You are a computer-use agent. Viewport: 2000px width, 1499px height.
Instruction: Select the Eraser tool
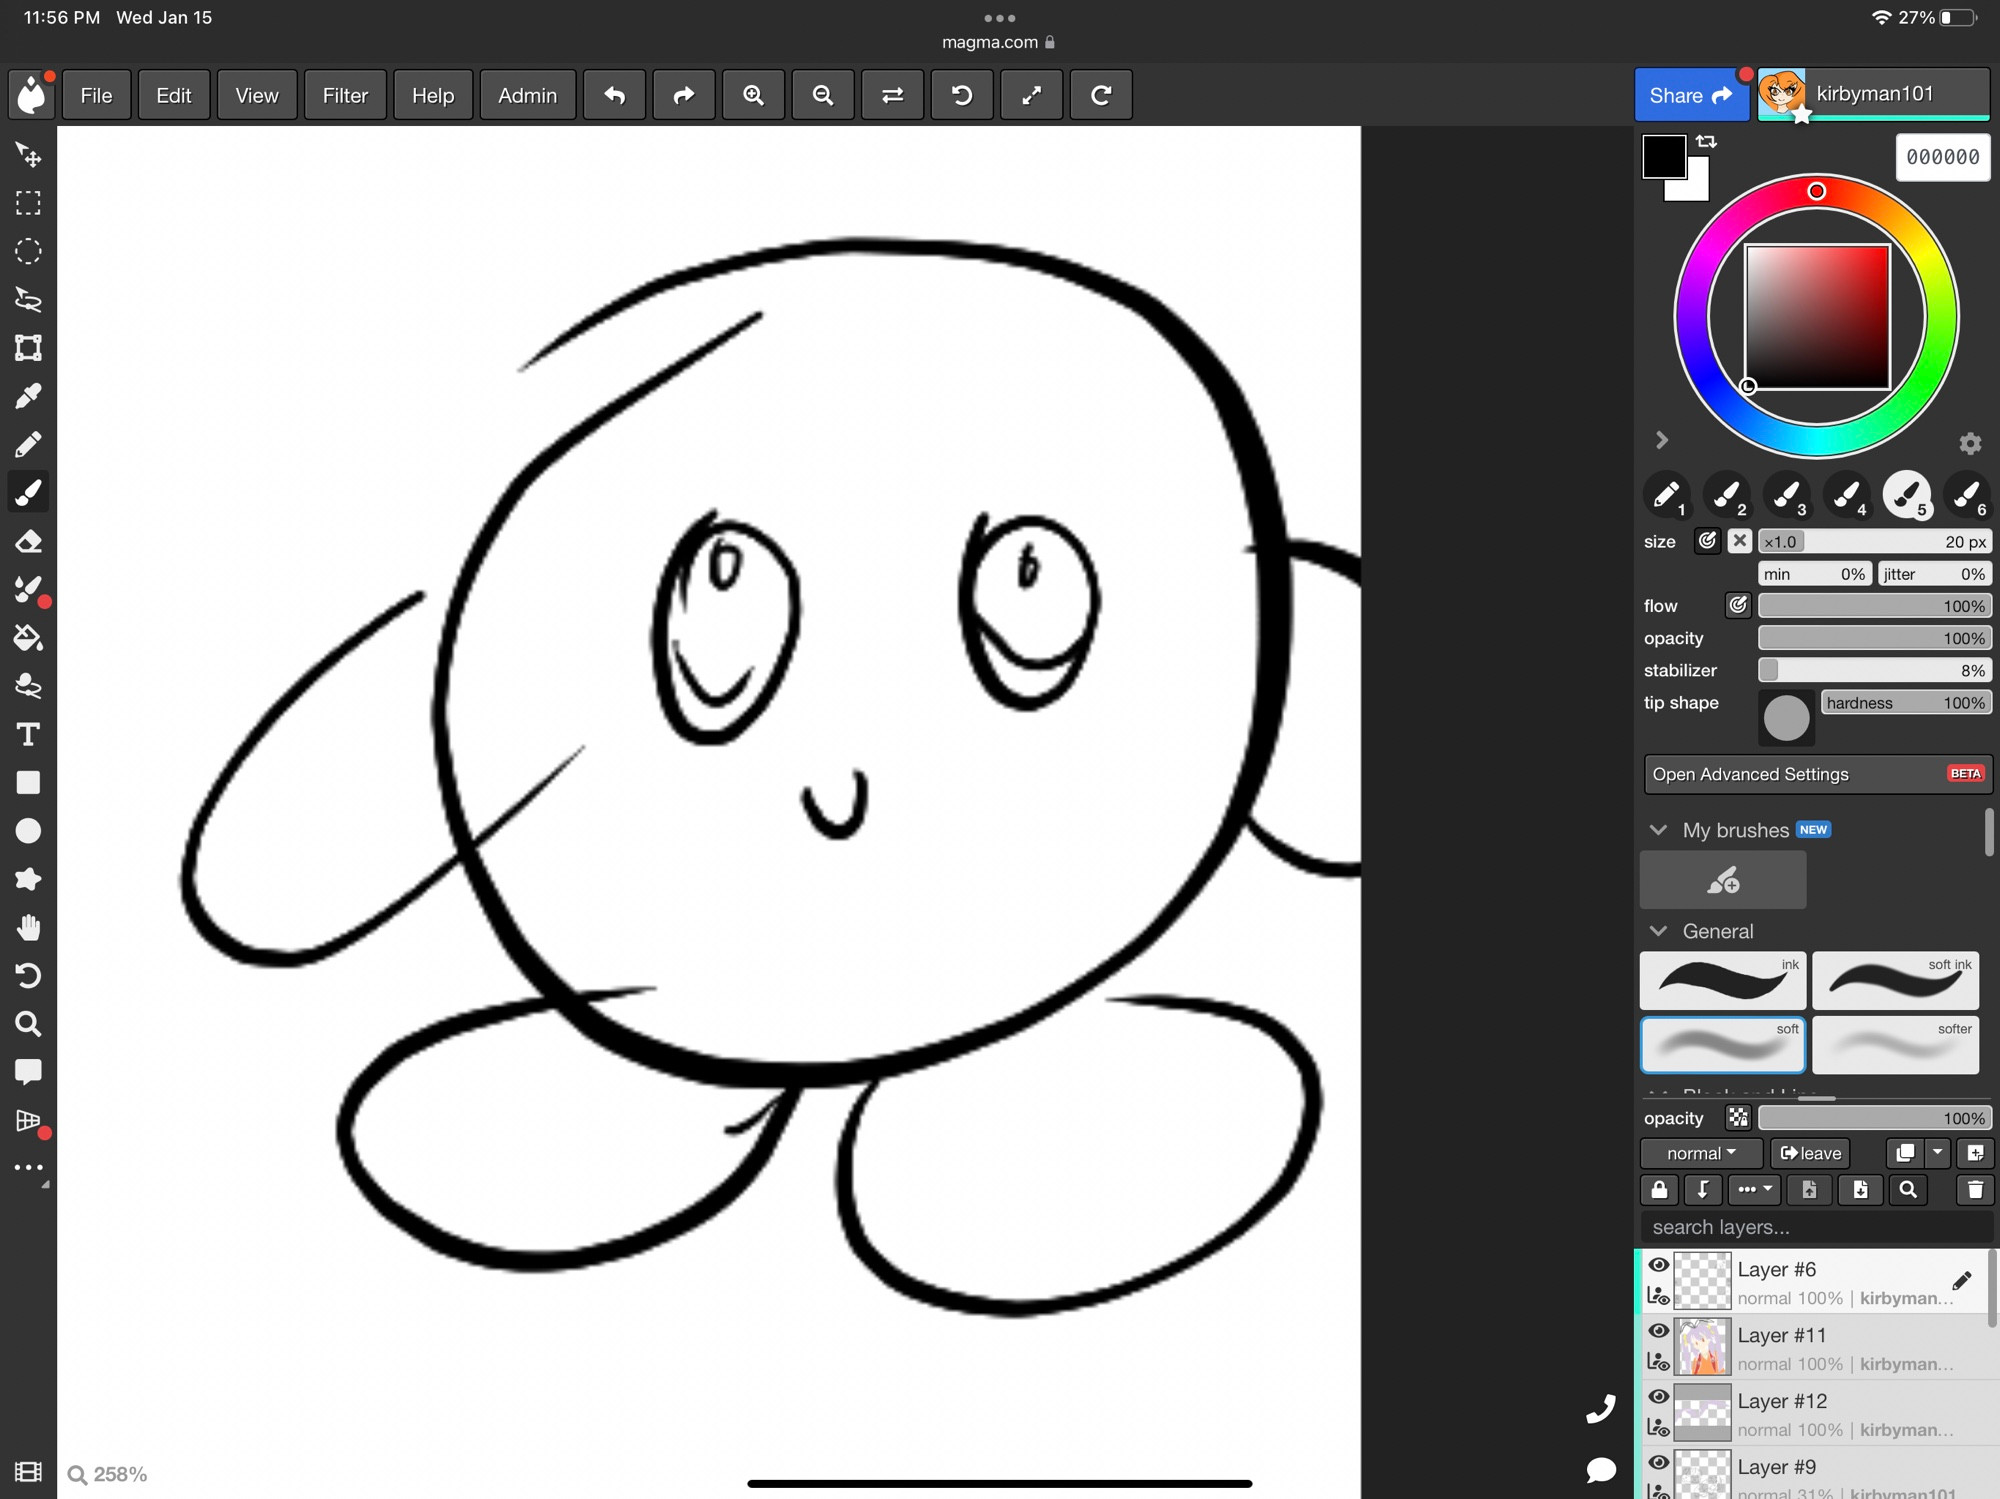coord(28,541)
